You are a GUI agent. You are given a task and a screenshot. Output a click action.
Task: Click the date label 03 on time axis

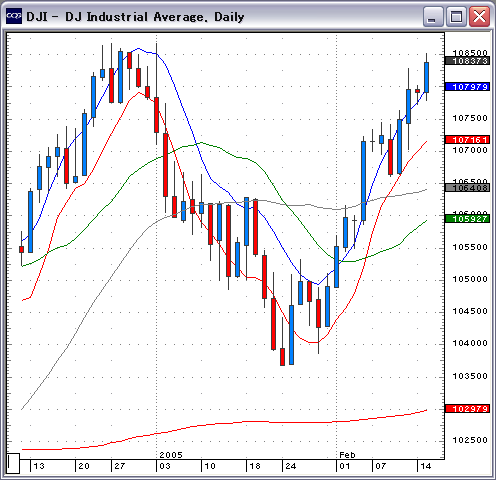click(x=165, y=466)
